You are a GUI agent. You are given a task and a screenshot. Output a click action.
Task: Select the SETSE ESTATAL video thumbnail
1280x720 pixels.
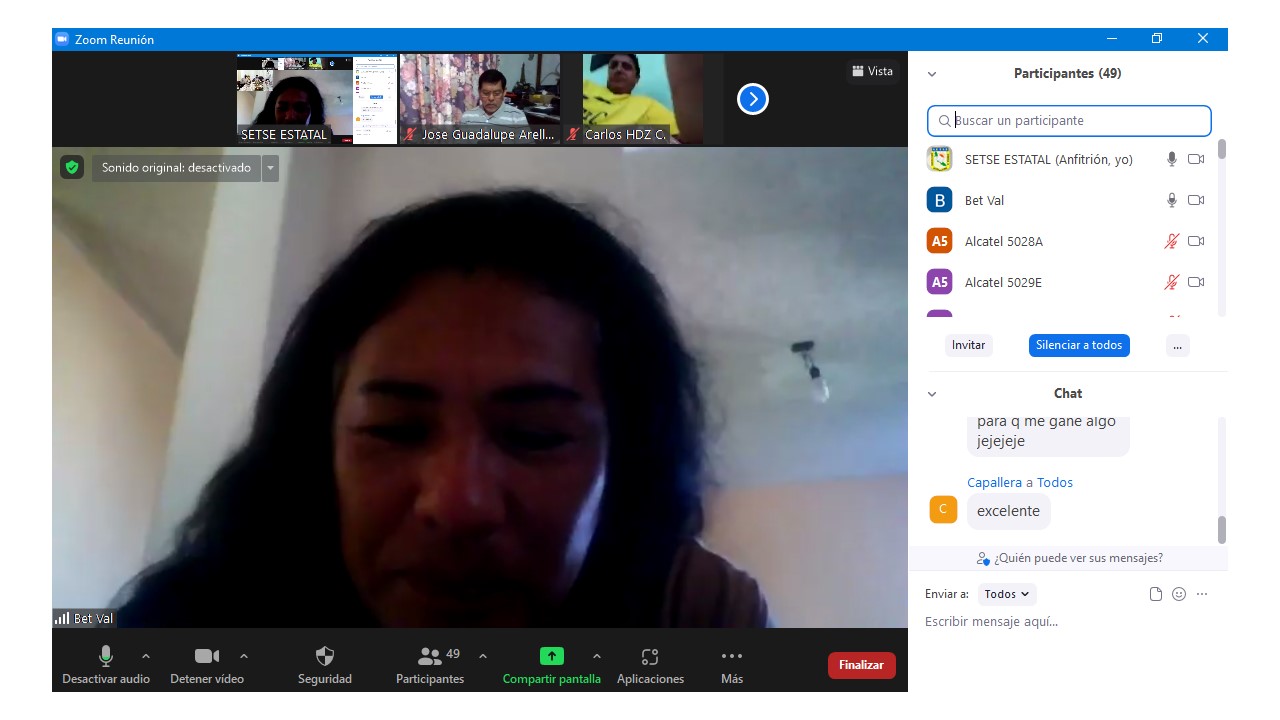click(317, 99)
